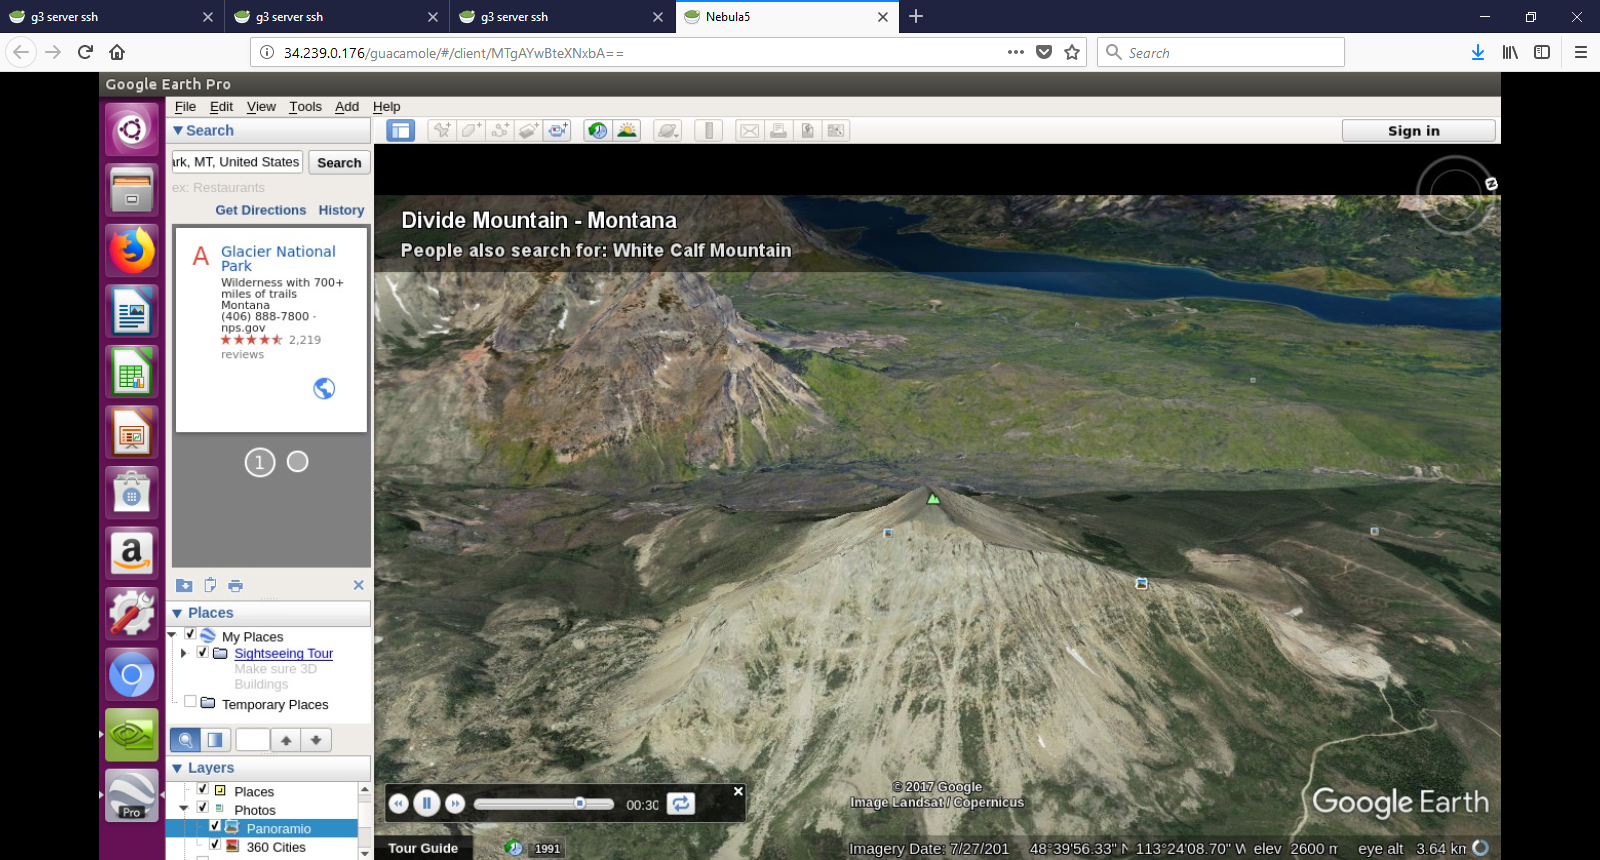Click the print toolbar icon
The height and width of the screenshot is (860, 1600).
click(778, 131)
